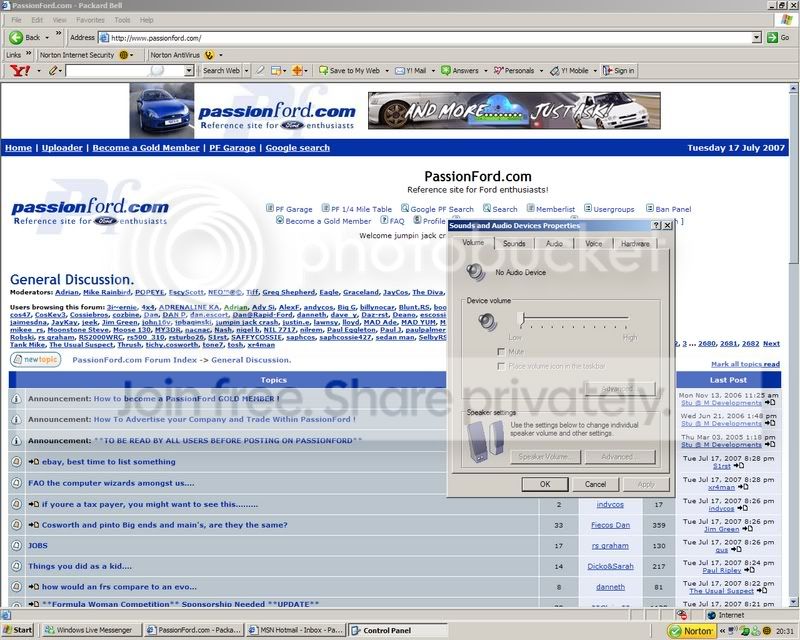The image size is (800, 640).
Task: Click the Norton tray icon in taskbar
Action: (690, 631)
